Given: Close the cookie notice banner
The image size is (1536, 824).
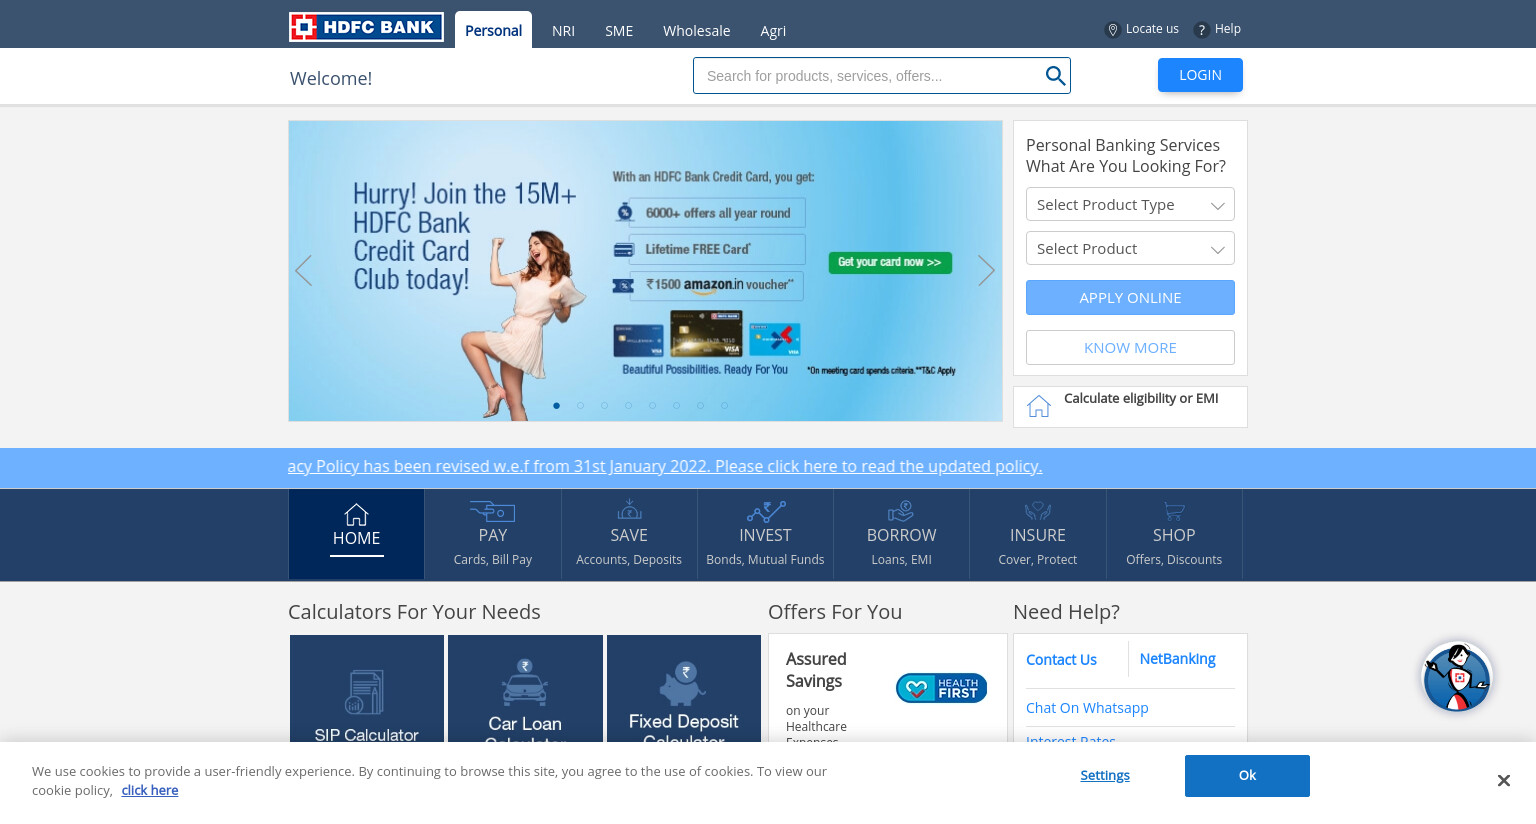Looking at the screenshot, I should (x=1503, y=780).
